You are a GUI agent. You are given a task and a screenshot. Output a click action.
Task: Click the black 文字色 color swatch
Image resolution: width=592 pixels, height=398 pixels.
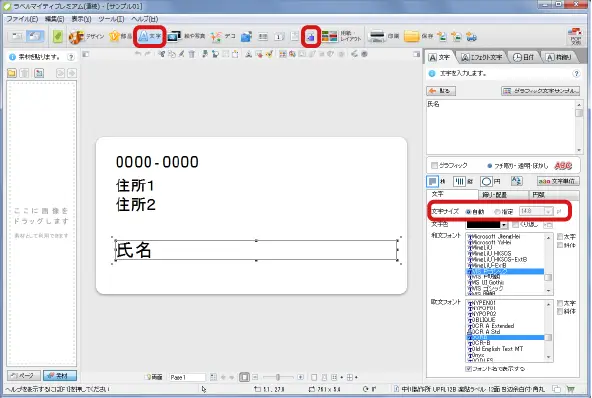pos(483,225)
